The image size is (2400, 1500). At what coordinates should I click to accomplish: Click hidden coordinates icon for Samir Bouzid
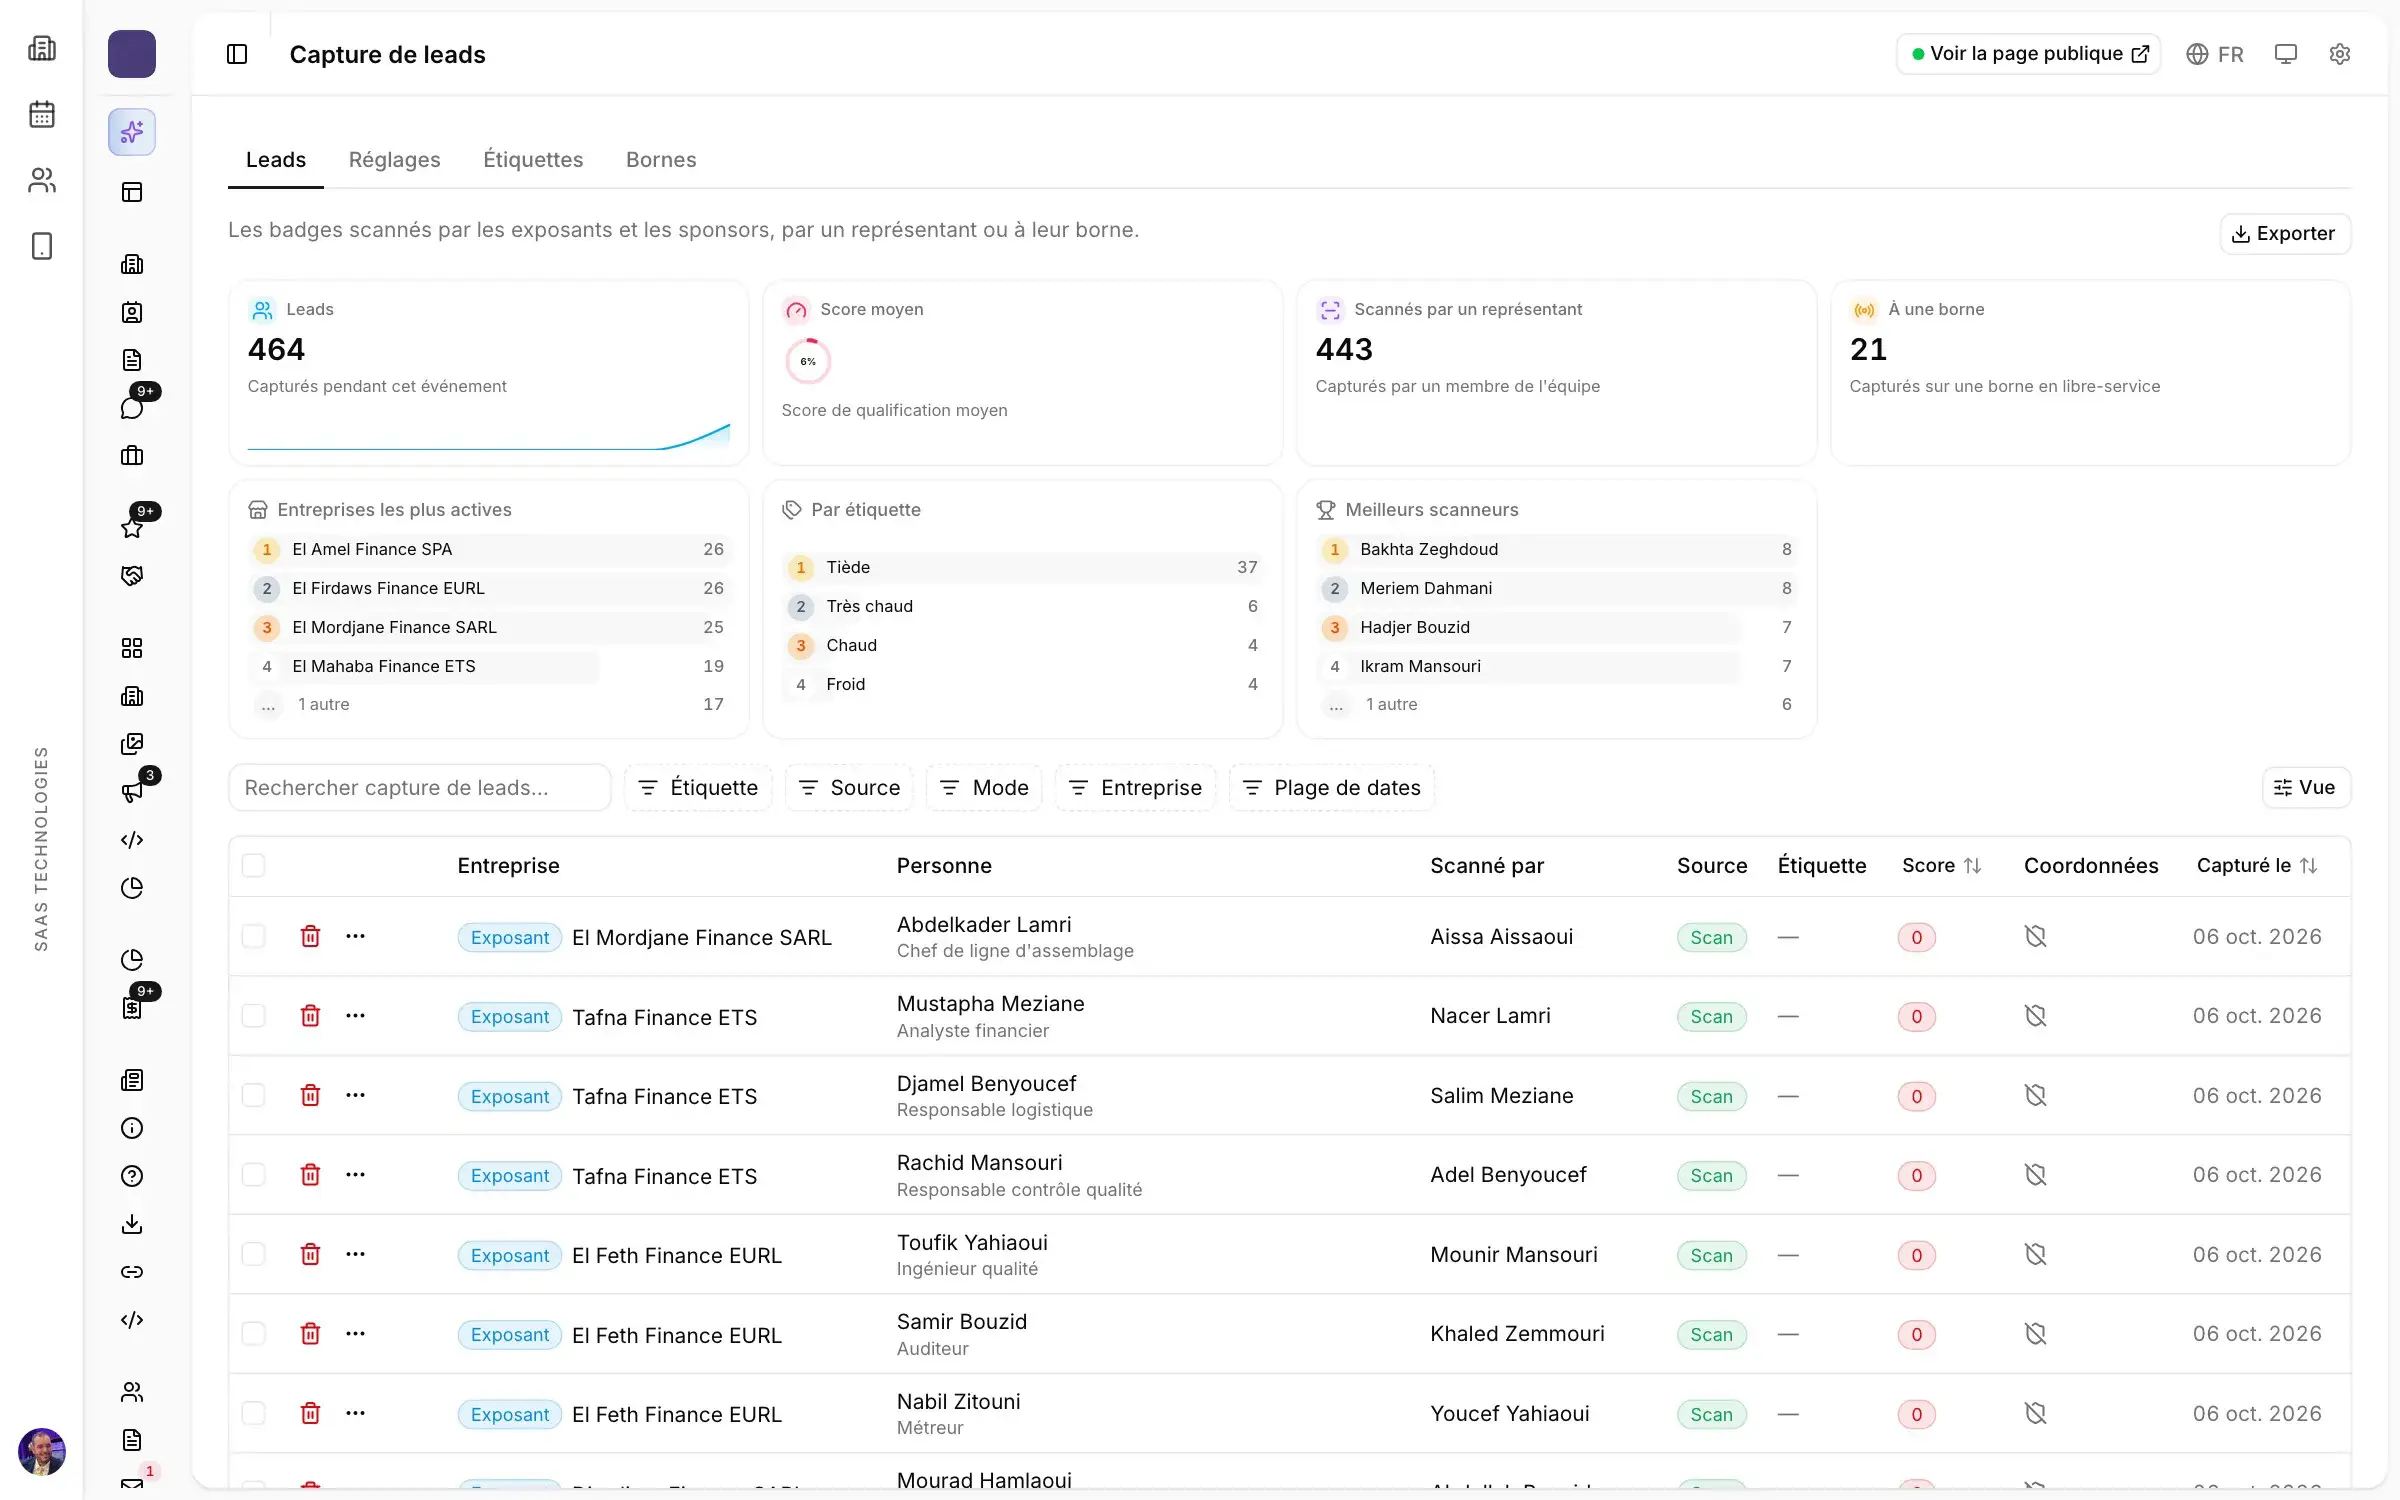click(x=2035, y=1333)
